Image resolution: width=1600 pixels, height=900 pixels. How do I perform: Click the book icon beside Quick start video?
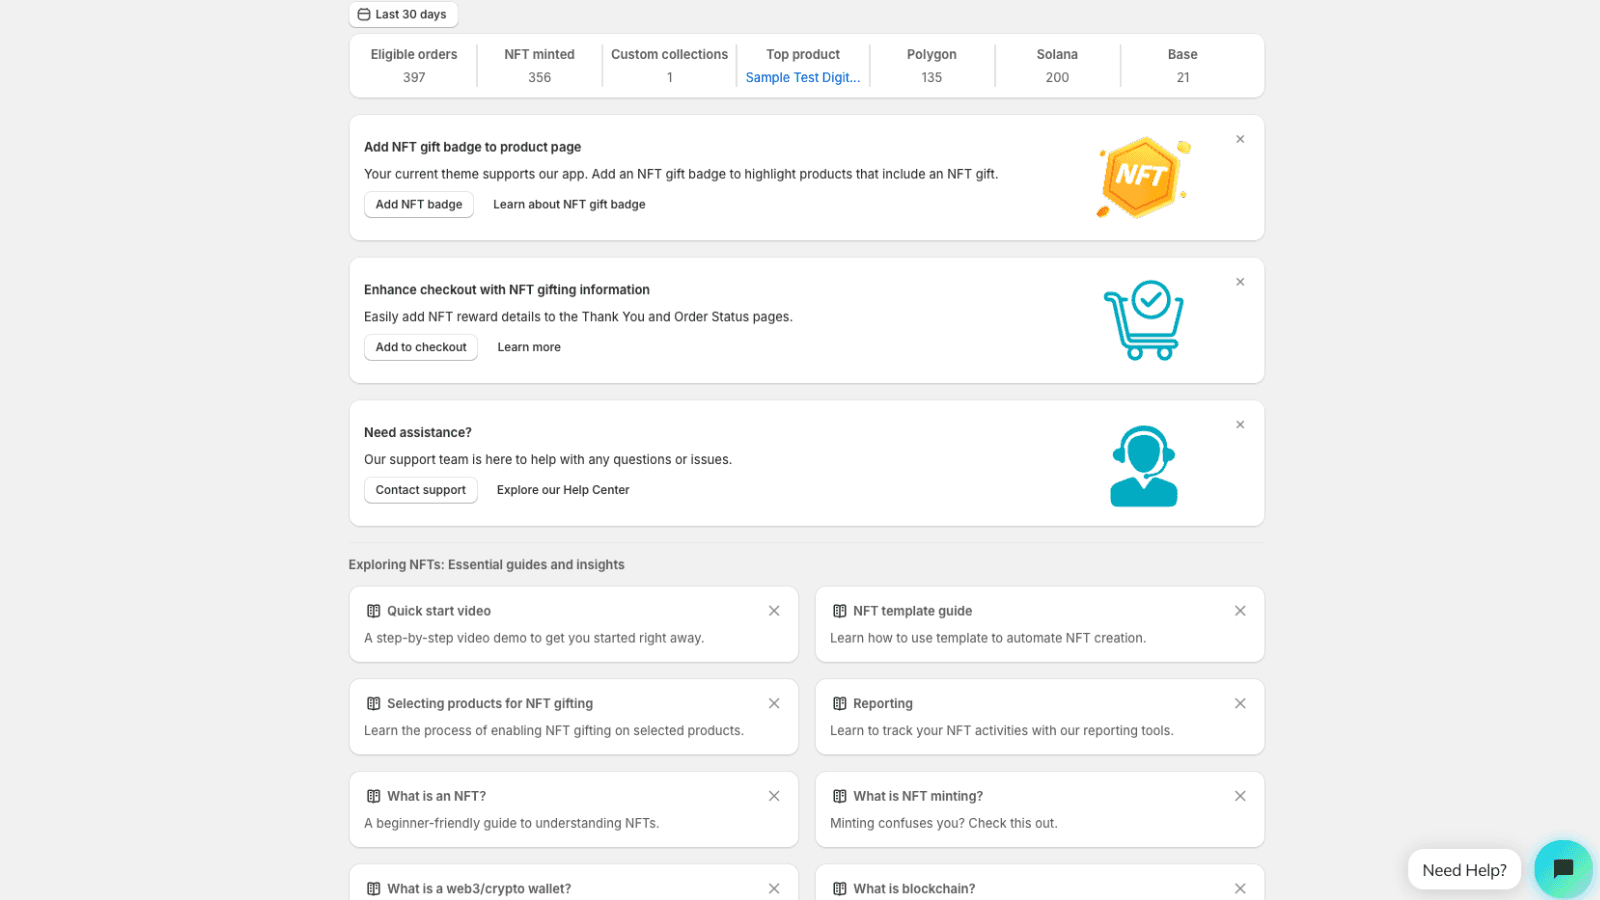[x=372, y=610]
